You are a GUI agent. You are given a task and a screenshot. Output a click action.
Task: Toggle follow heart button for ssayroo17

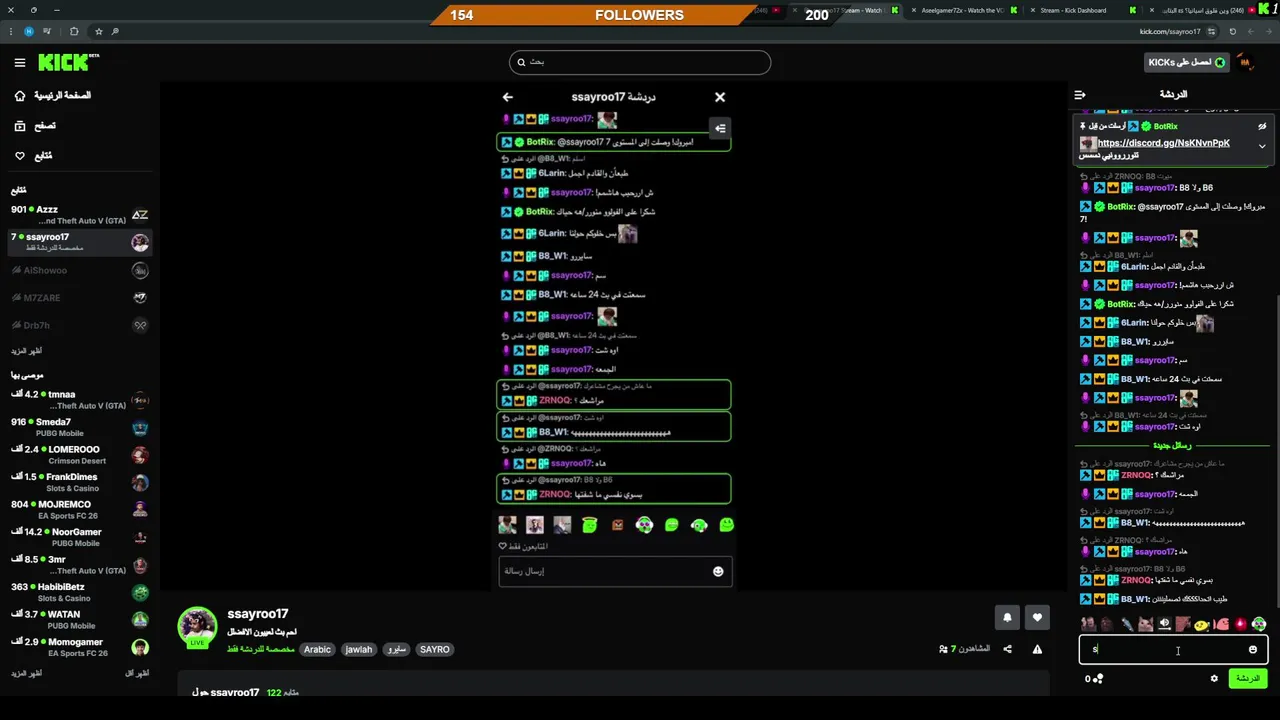point(1037,618)
